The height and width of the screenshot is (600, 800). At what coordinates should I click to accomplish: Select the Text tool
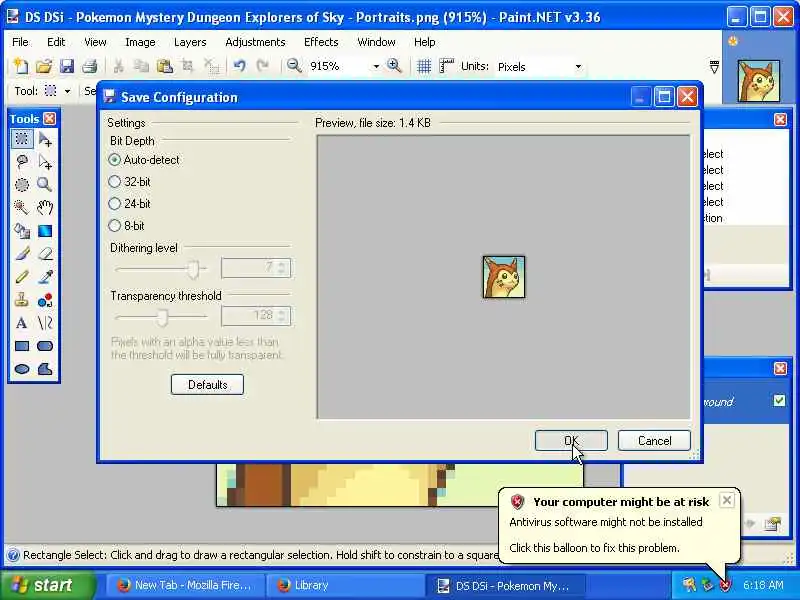pos(21,323)
